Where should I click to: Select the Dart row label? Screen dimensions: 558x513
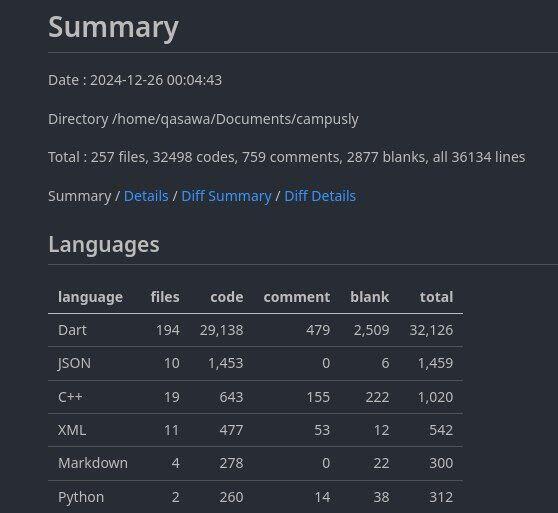pos(72,330)
